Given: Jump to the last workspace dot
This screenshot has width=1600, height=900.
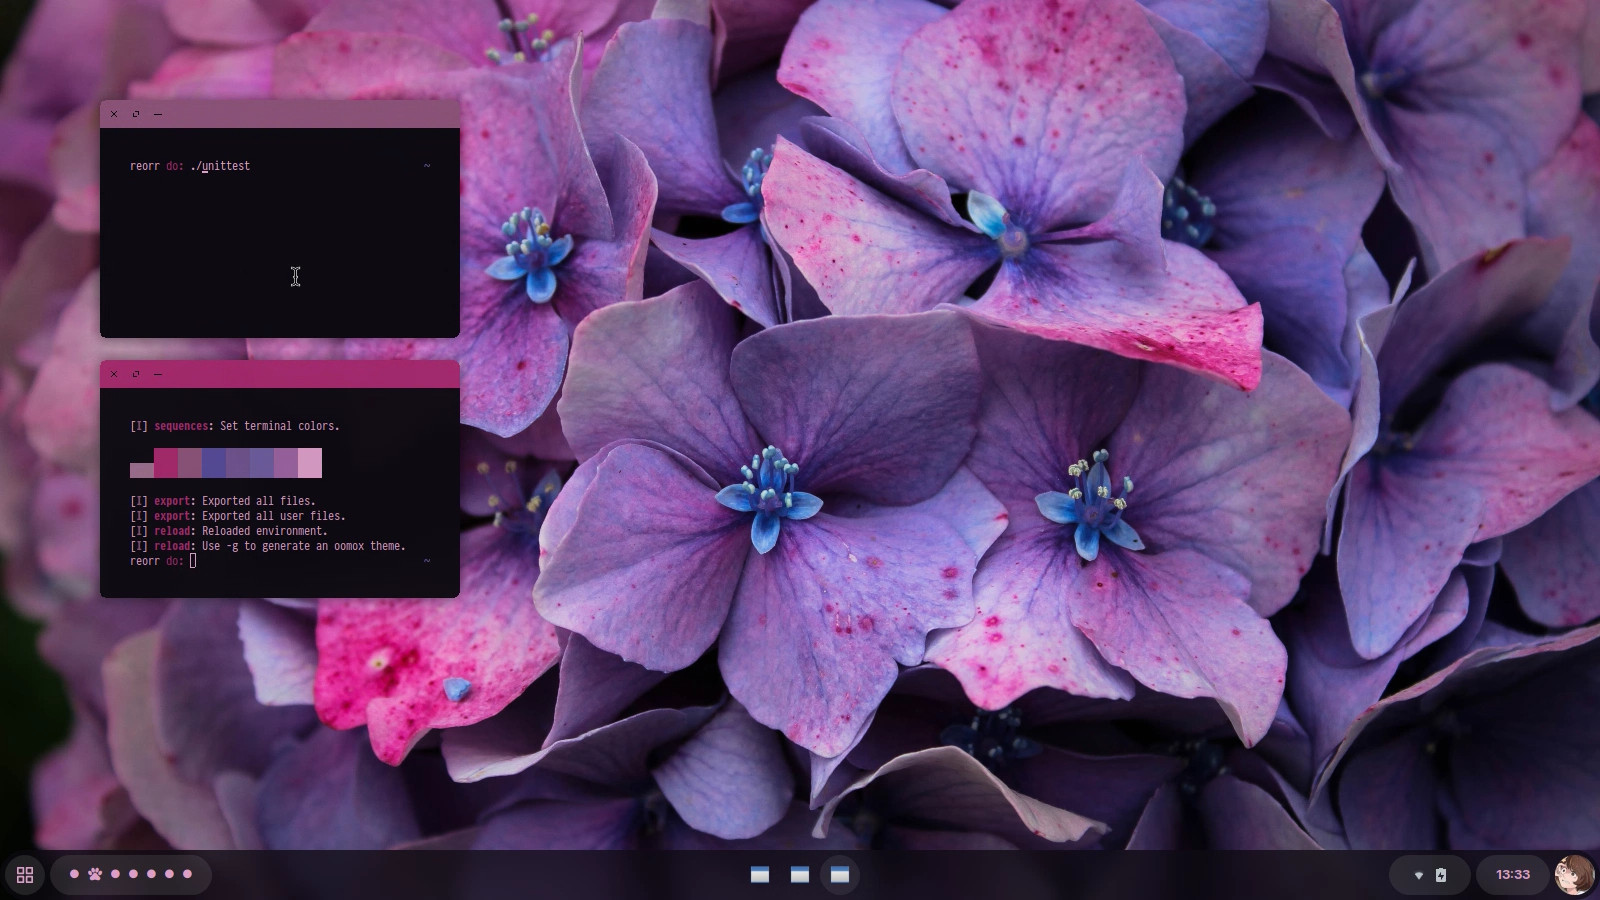Looking at the screenshot, I should pos(187,874).
